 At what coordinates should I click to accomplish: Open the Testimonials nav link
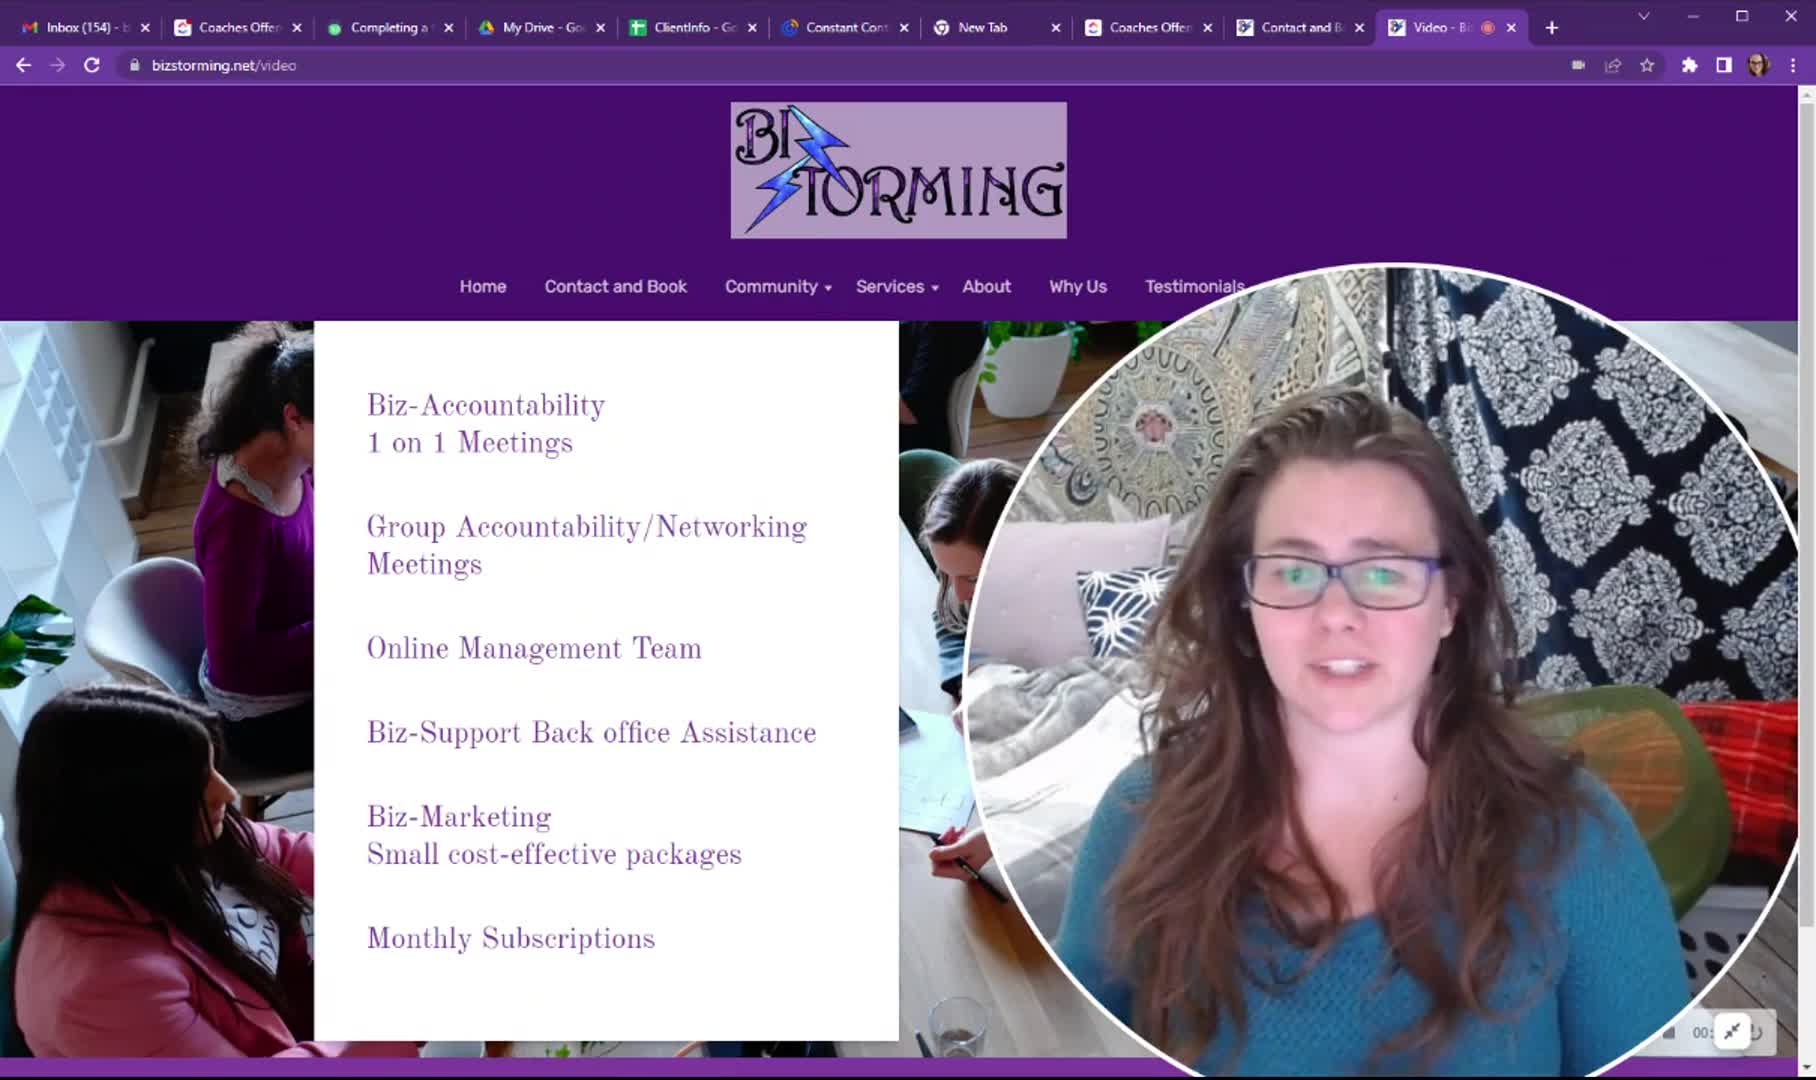[x=1194, y=287]
